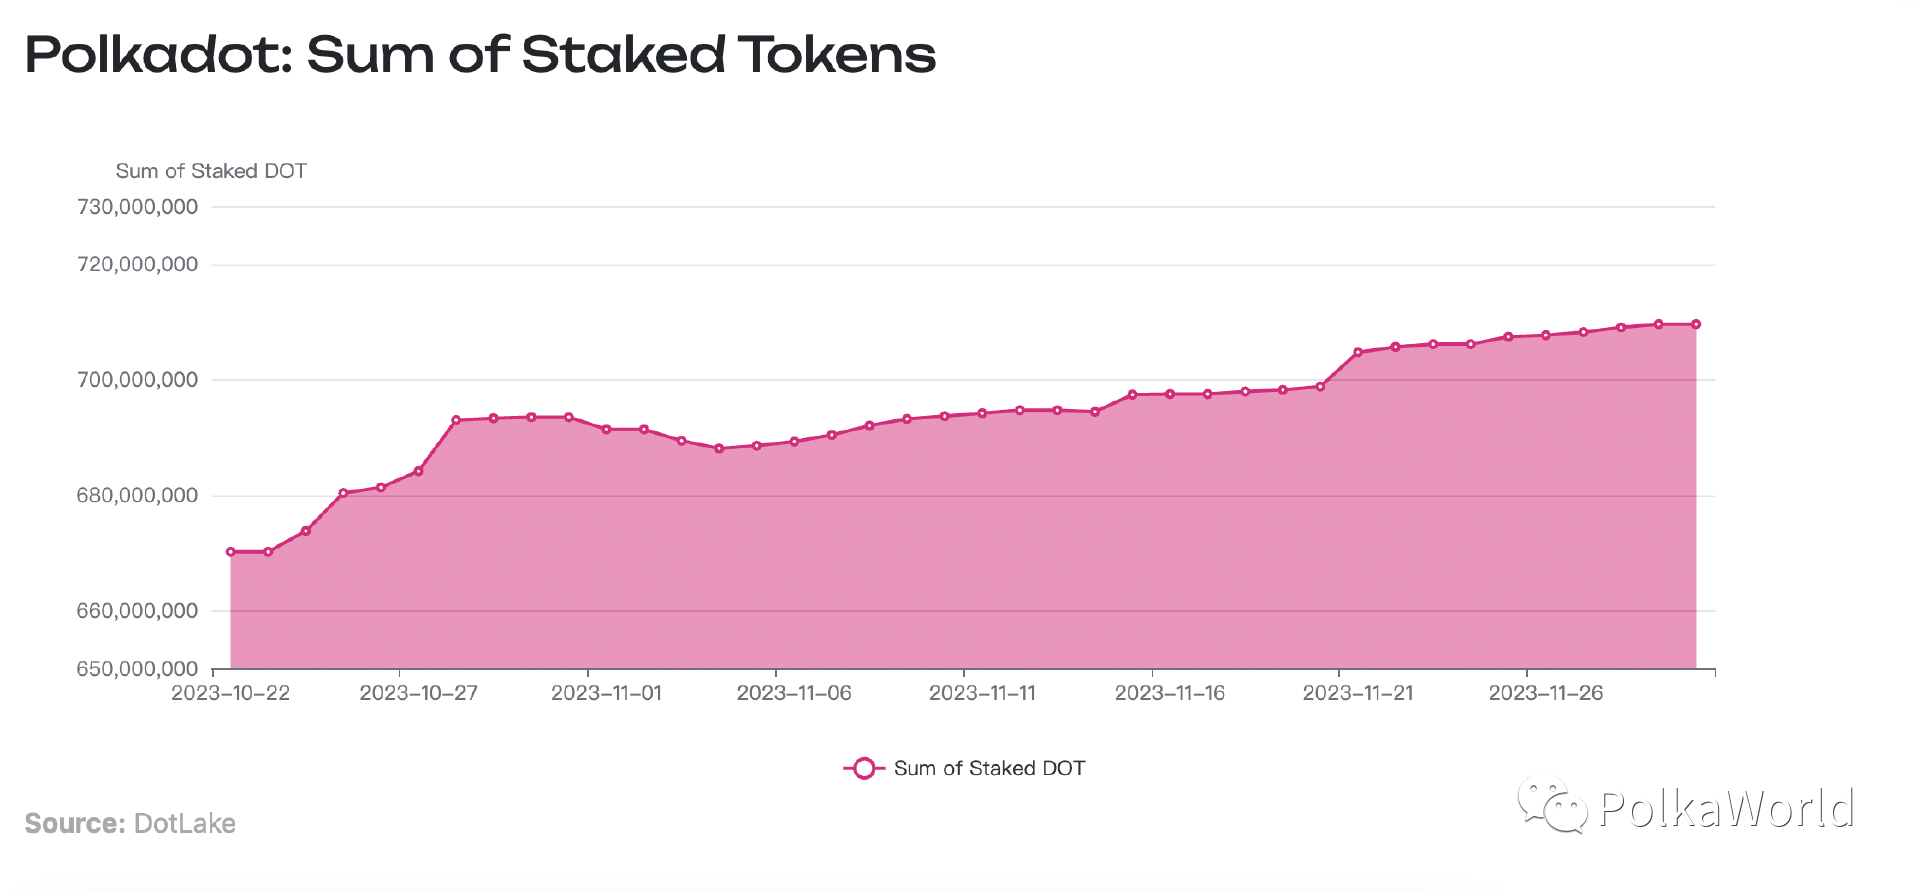Click the 2023-11-06 x-axis label

pos(794,693)
